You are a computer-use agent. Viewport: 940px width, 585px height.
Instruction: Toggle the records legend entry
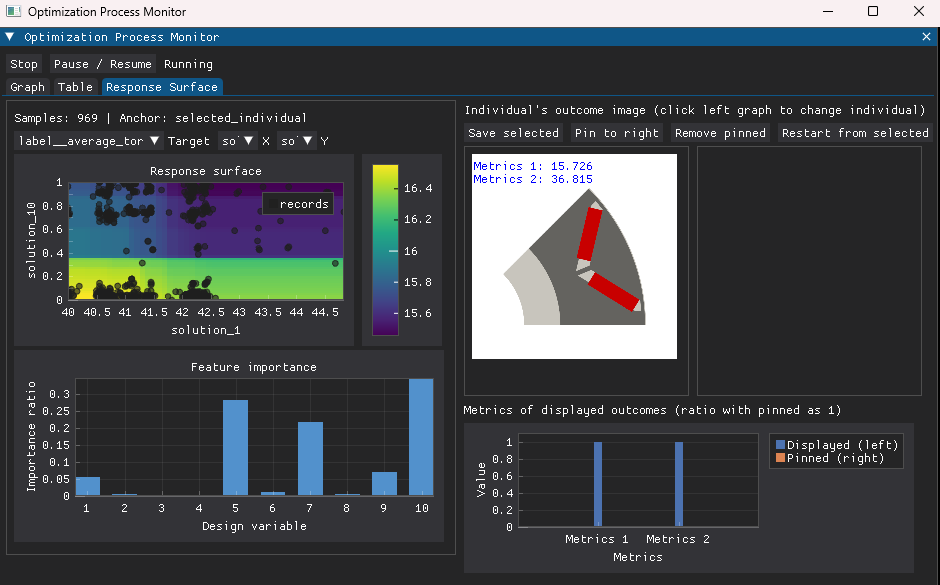click(299, 204)
